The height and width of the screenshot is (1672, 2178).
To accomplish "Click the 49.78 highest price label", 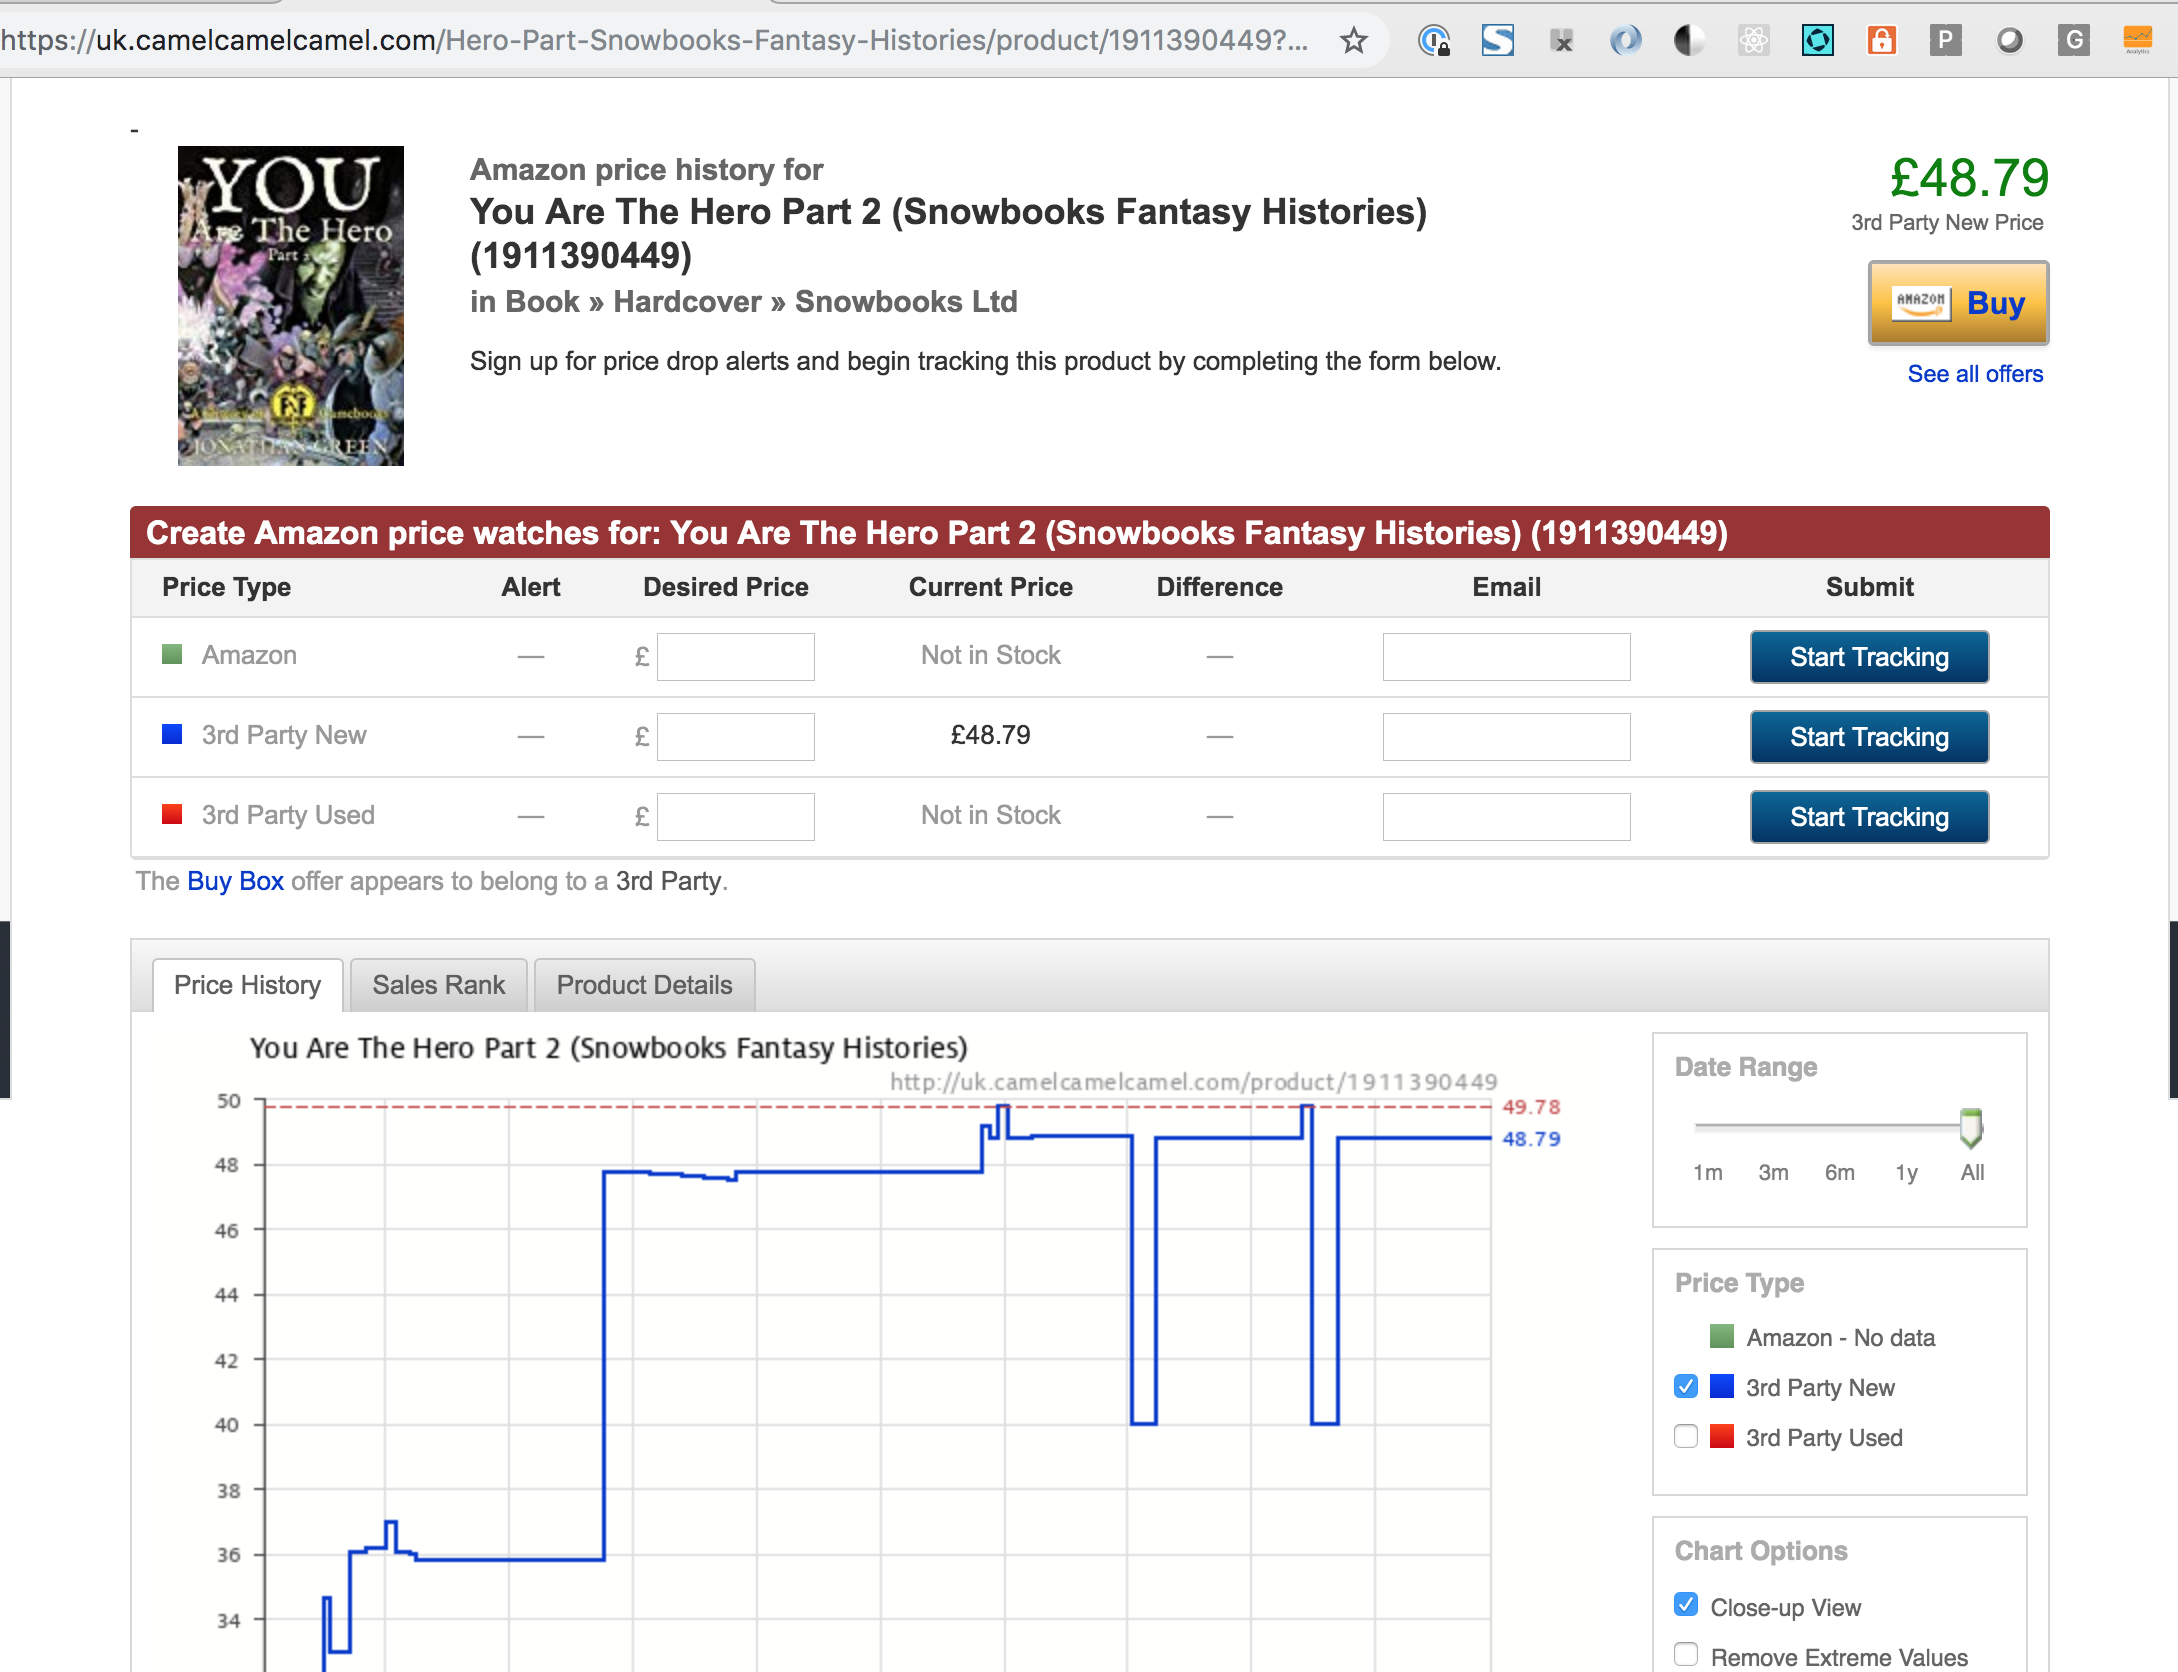I will [x=1531, y=1107].
